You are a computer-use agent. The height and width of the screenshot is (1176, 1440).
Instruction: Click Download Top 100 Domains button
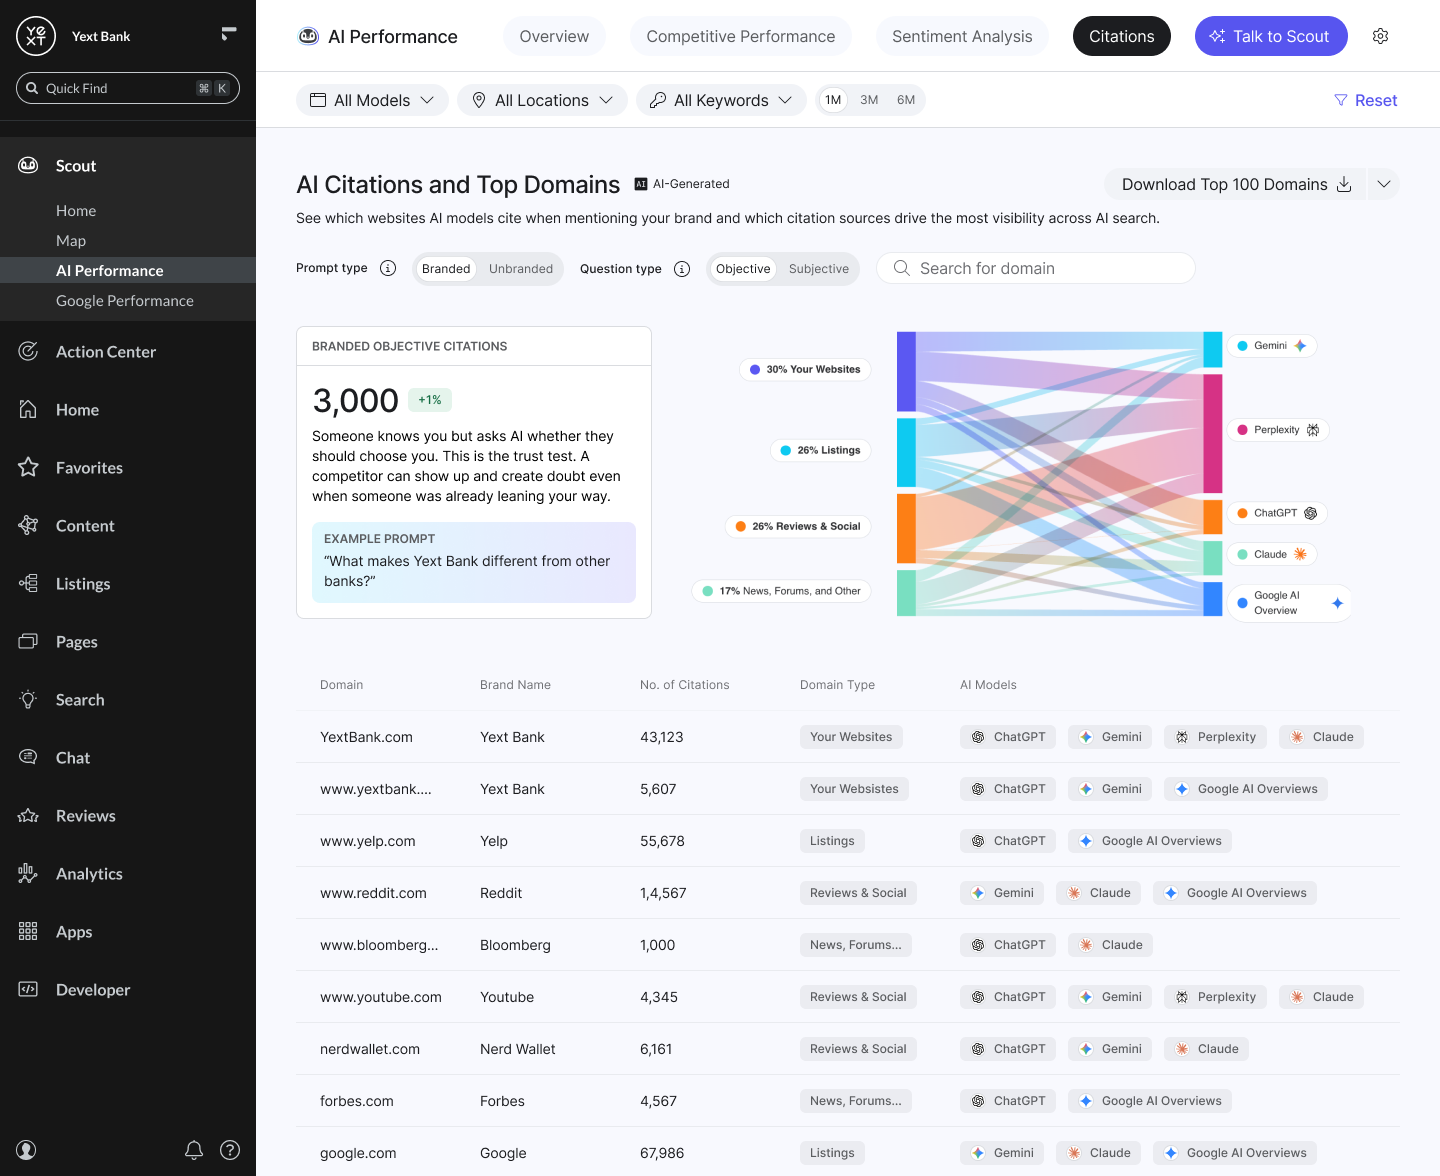click(x=1235, y=184)
